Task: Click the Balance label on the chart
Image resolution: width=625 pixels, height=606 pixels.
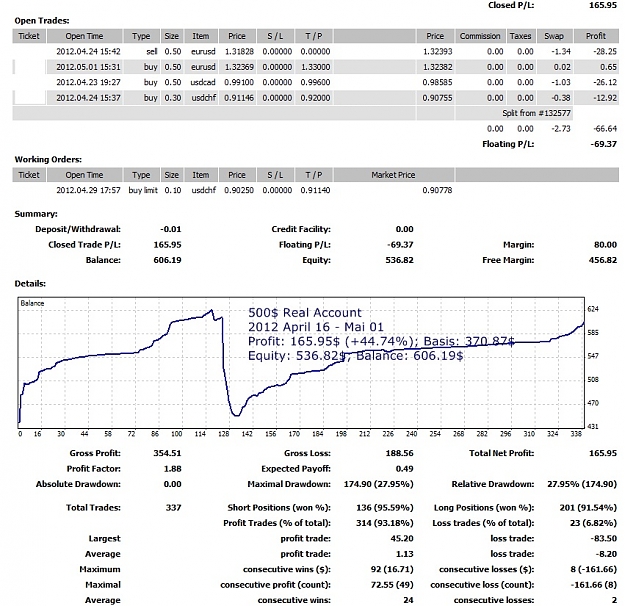Action: pos(32,303)
